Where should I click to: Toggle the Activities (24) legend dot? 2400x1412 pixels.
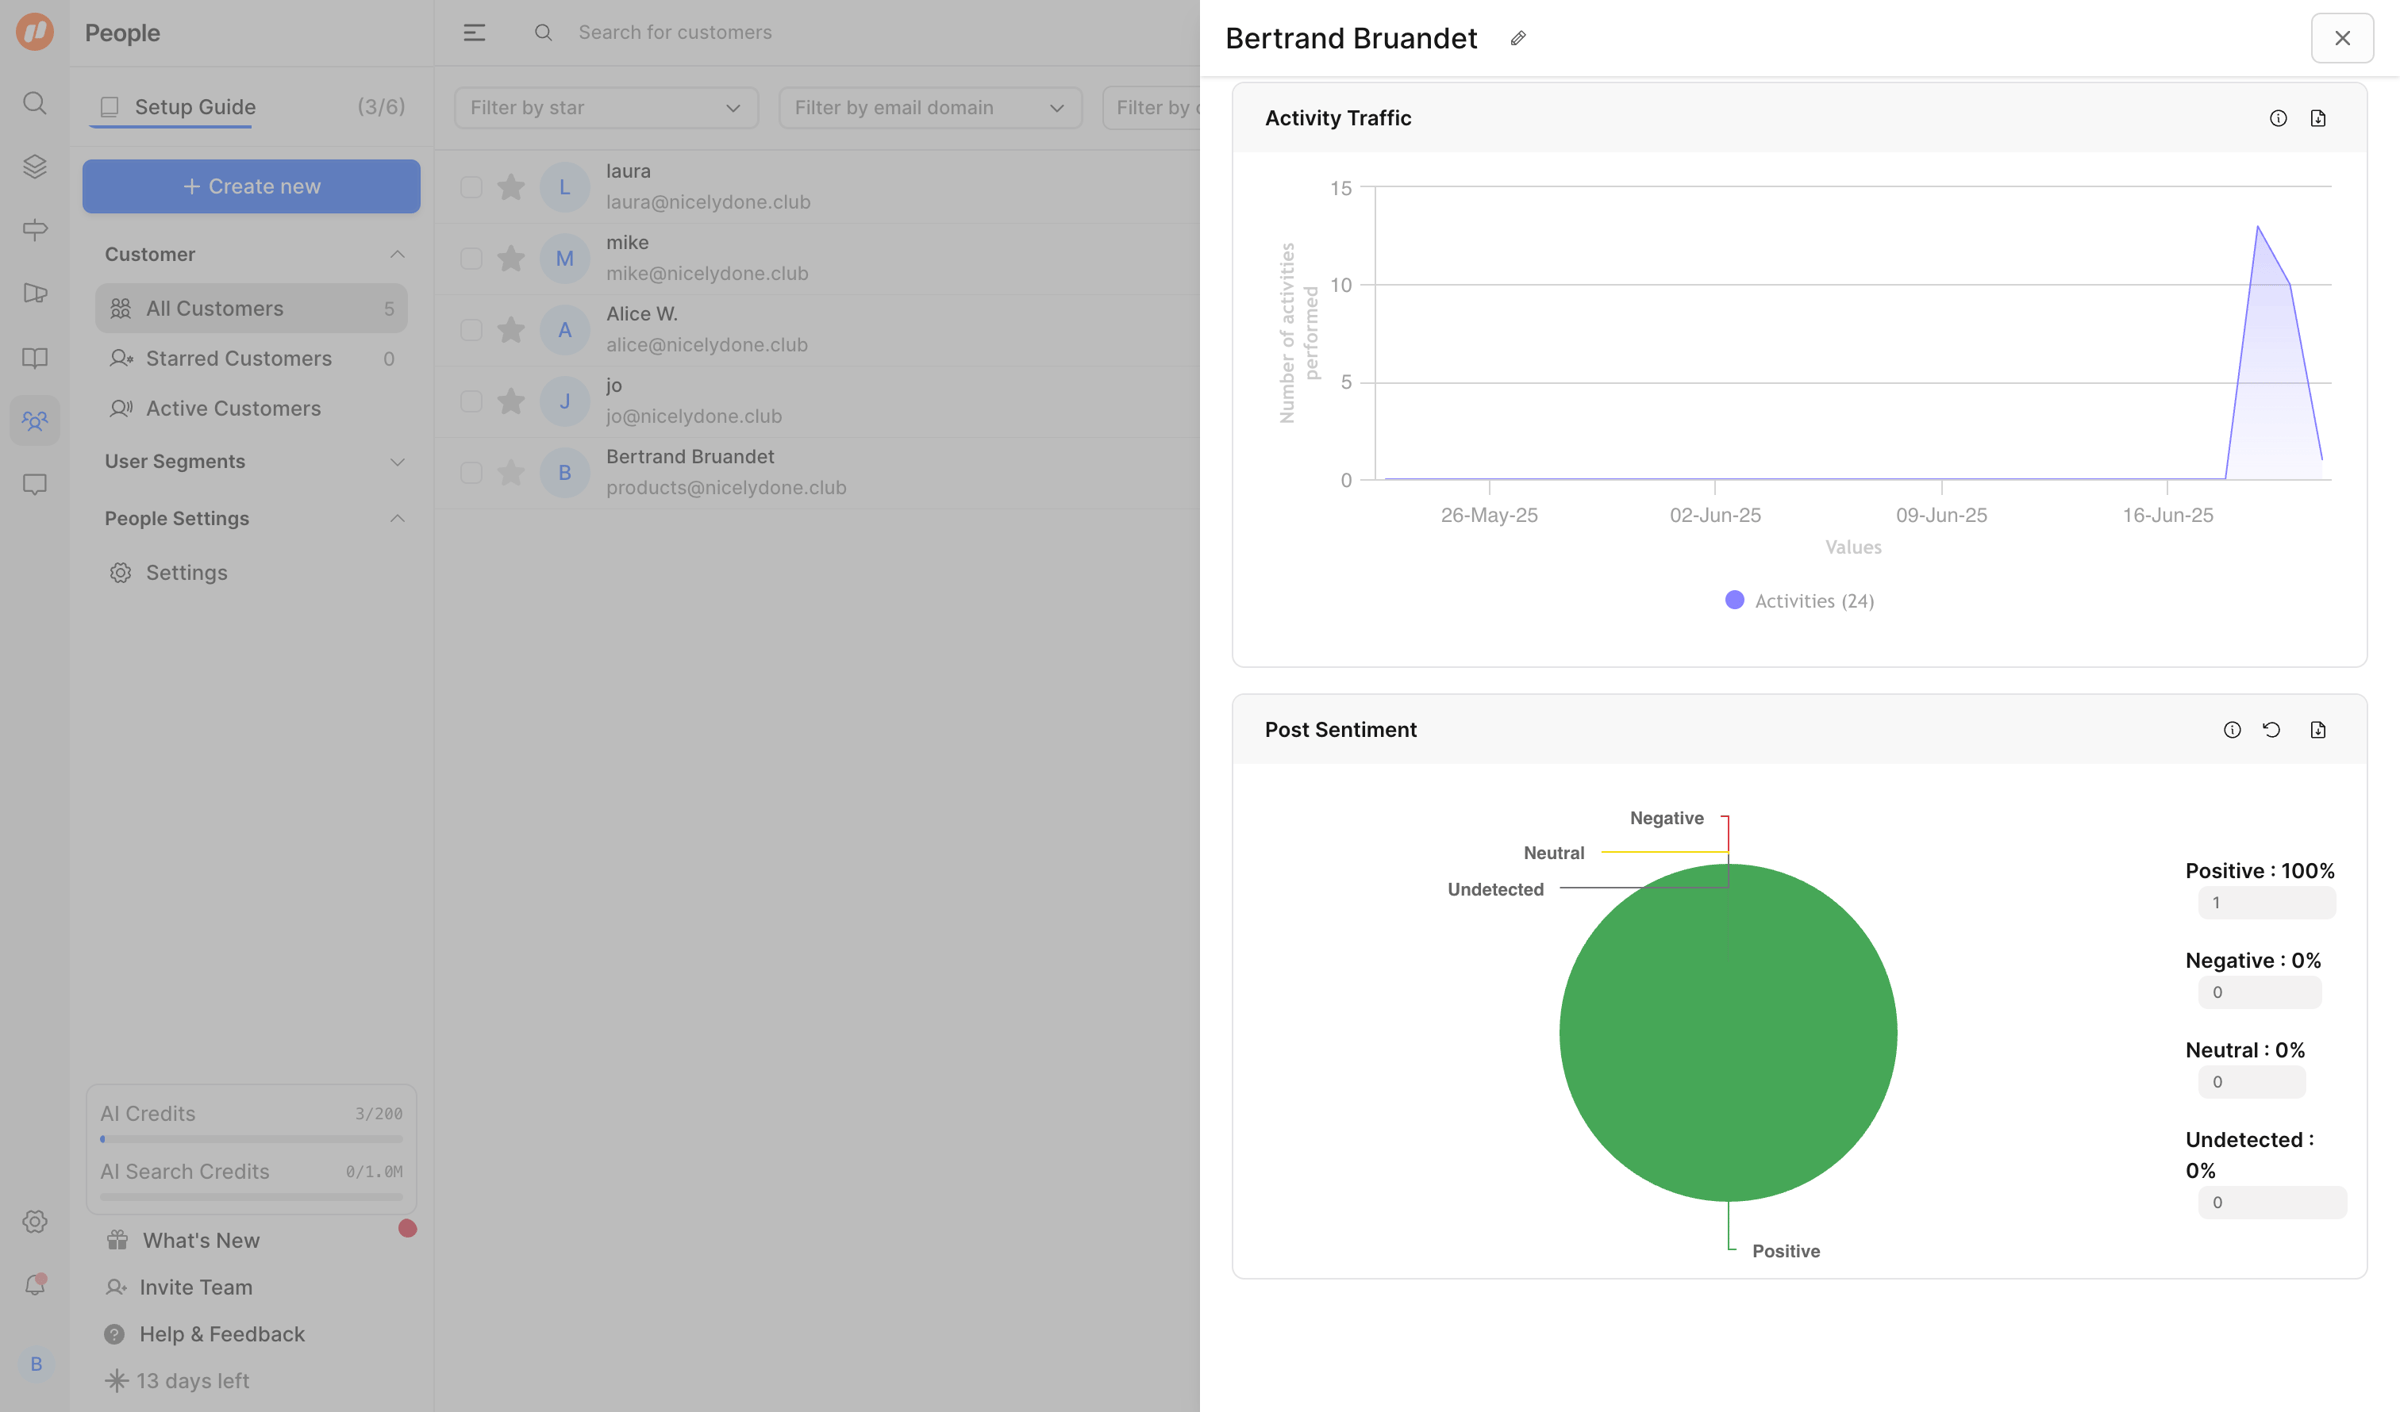coord(1735,600)
